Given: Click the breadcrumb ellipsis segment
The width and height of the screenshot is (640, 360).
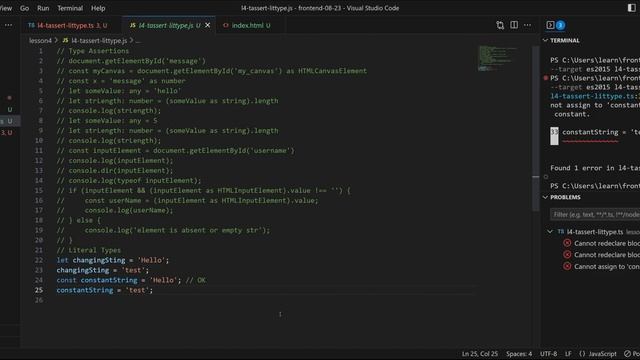Looking at the screenshot, I should pyautogui.click(x=138, y=40).
